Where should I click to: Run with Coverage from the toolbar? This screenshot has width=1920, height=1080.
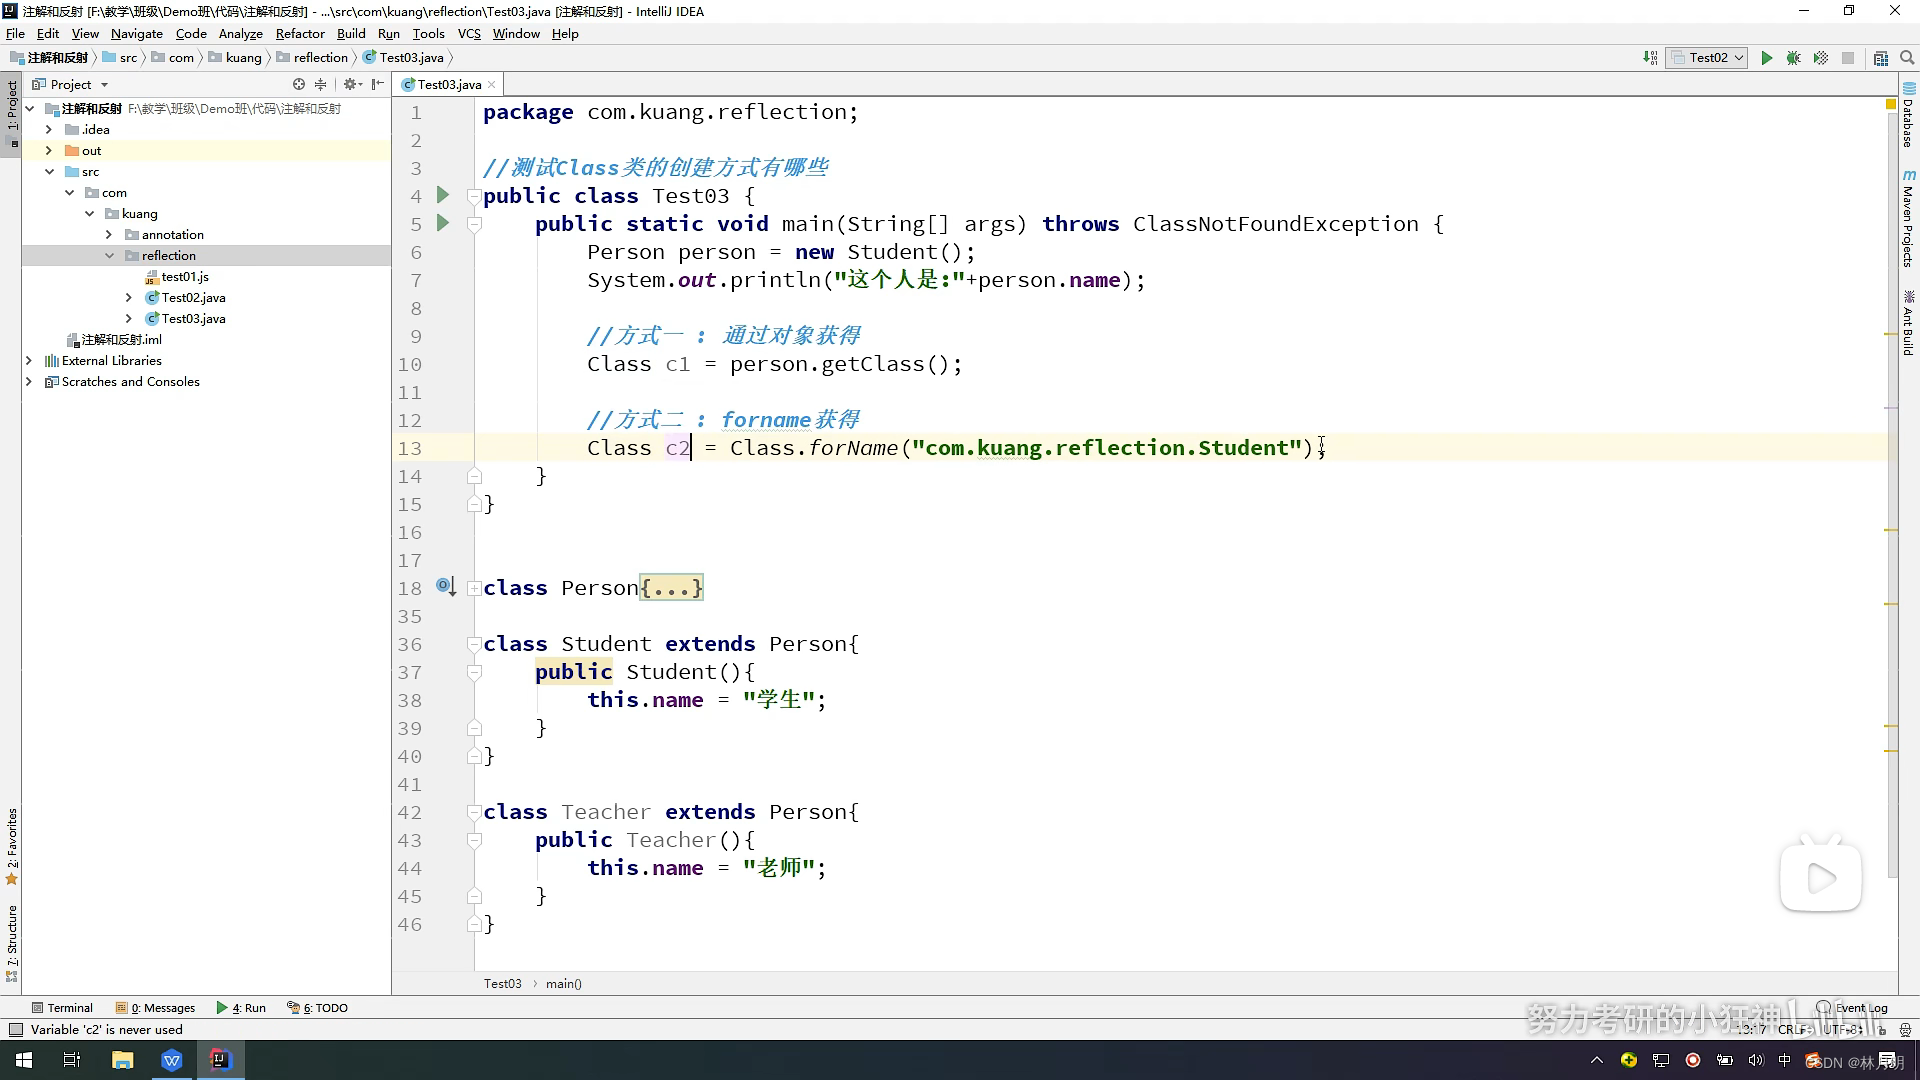coord(1821,58)
